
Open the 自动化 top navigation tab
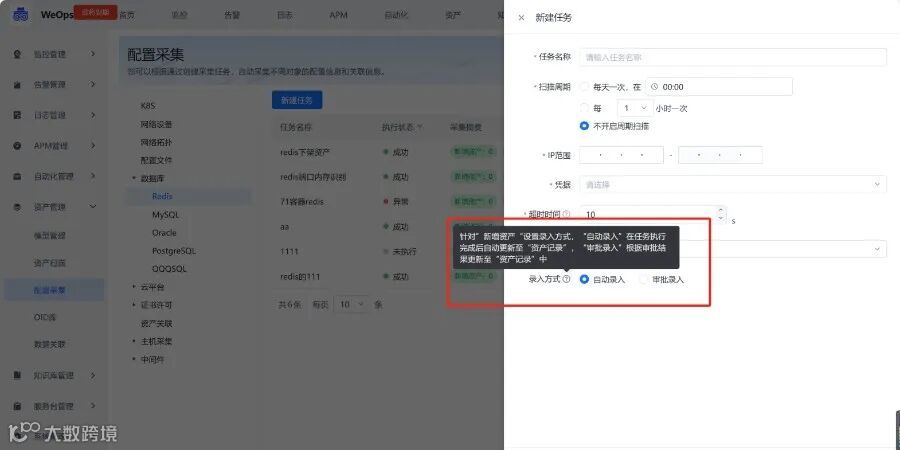click(396, 15)
